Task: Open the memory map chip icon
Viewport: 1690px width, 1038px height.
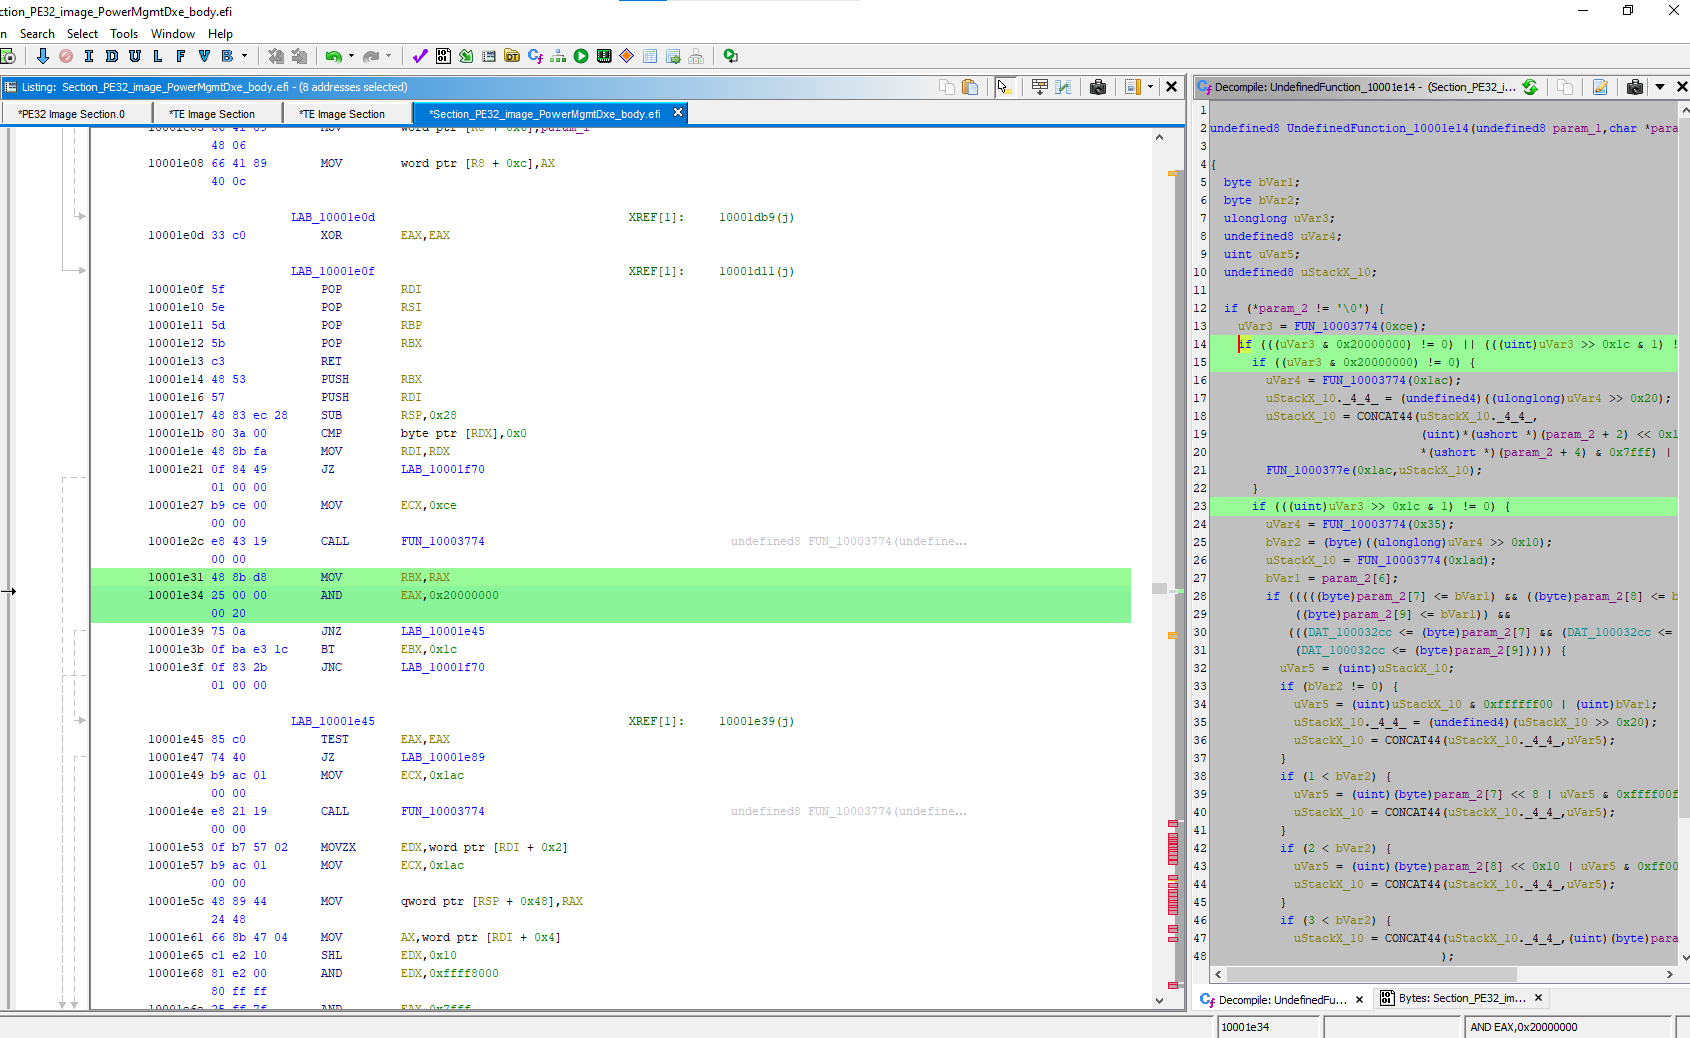Action: (604, 56)
